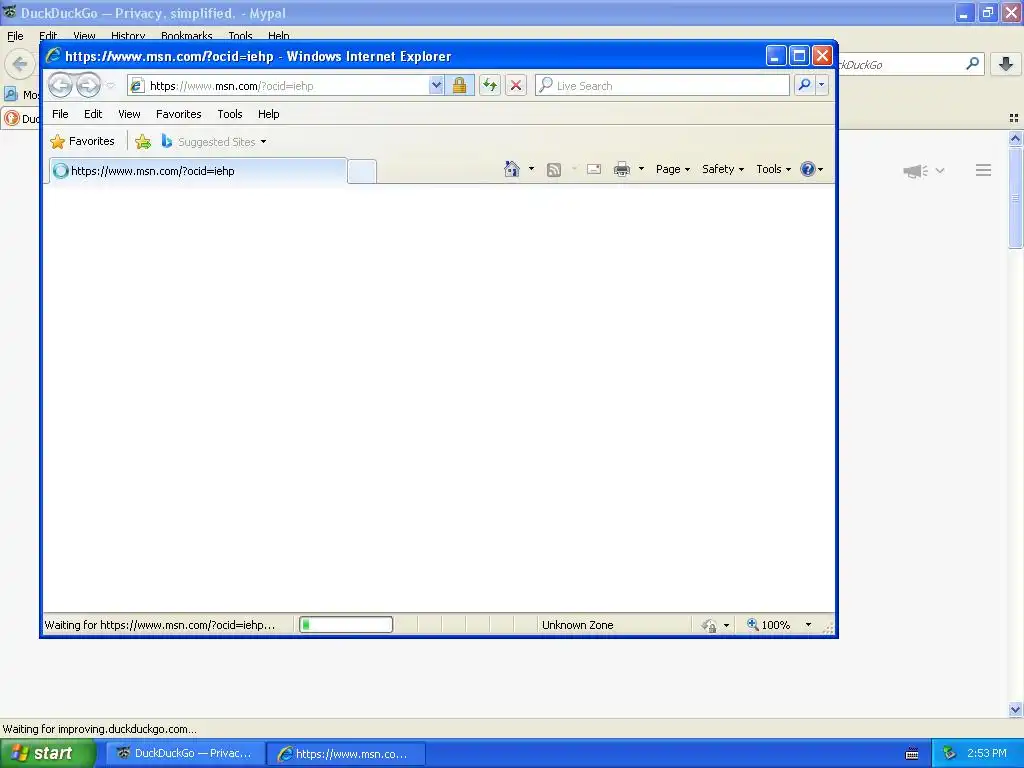The image size is (1024, 768).
Task: Click Mypal's back arrow button
Action: pyautogui.click(x=20, y=64)
